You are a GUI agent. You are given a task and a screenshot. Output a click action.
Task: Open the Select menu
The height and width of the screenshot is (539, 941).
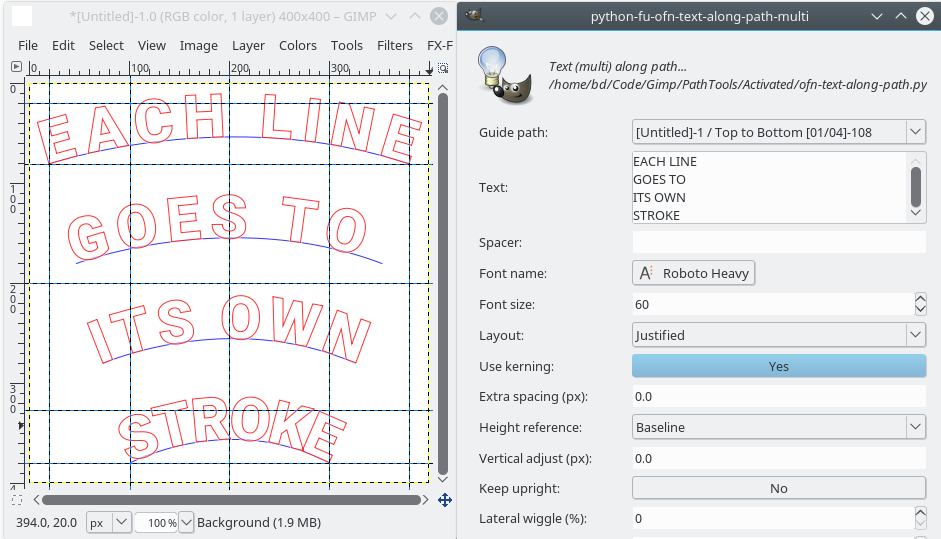pos(106,46)
